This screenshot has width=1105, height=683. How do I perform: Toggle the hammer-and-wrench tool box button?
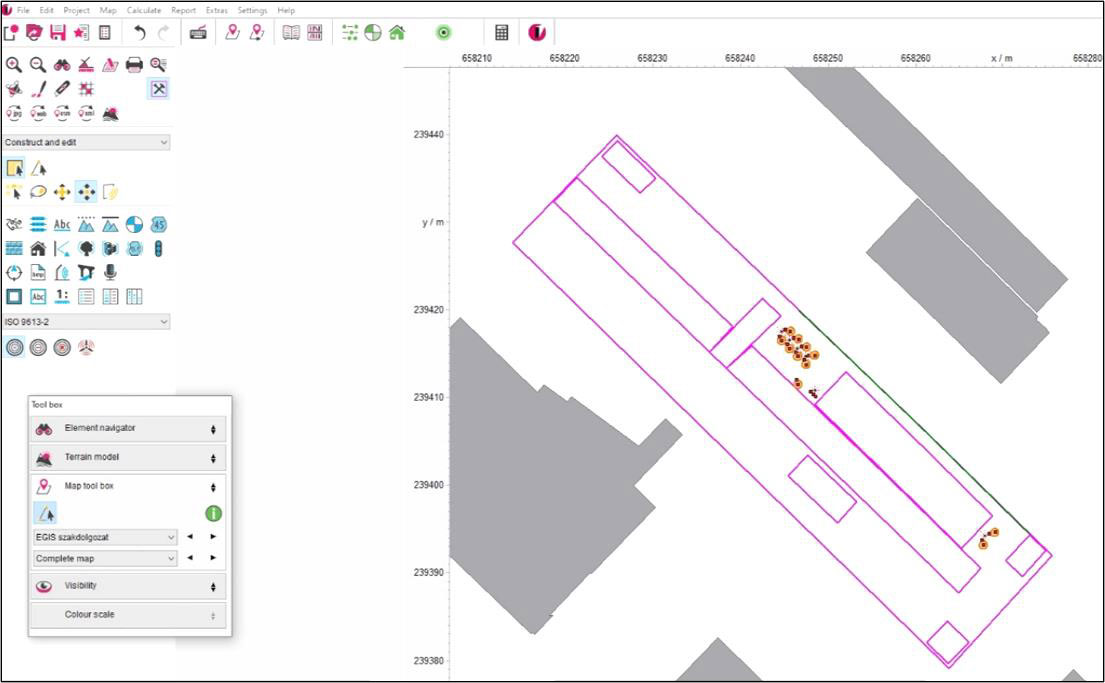pyautogui.click(x=158, y=89)
